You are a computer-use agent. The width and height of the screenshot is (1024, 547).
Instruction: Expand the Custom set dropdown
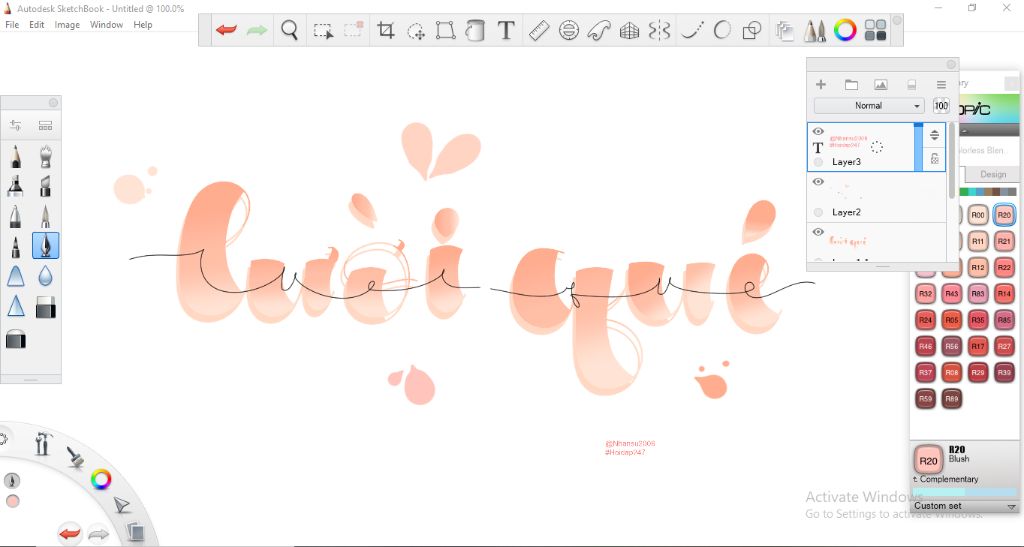click(x=965, y=506)
